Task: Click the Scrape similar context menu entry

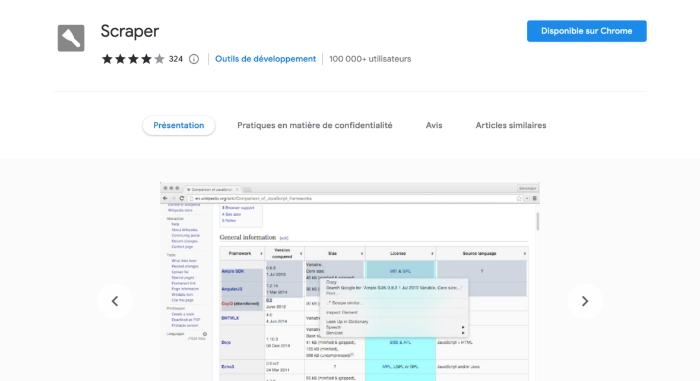Action: pos(346,303)
